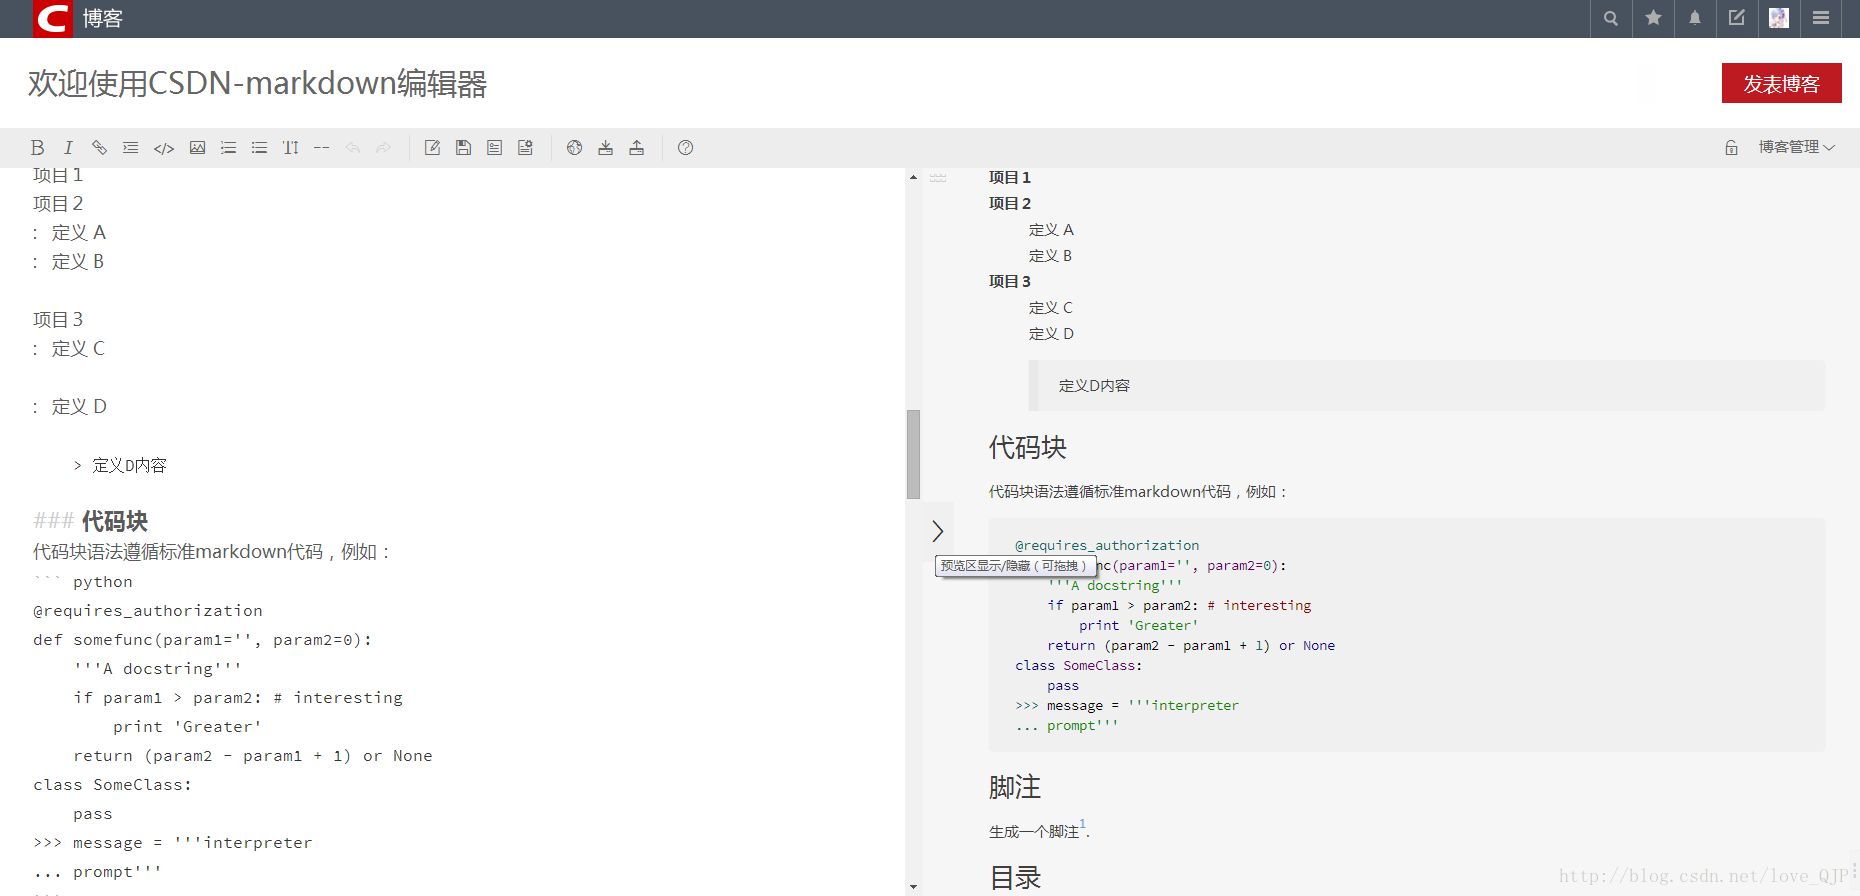Click the title field 欢迎使用CSDN-markdown编辑器
The height and width of the screenshot is (896, 1860).
[257, 83]
